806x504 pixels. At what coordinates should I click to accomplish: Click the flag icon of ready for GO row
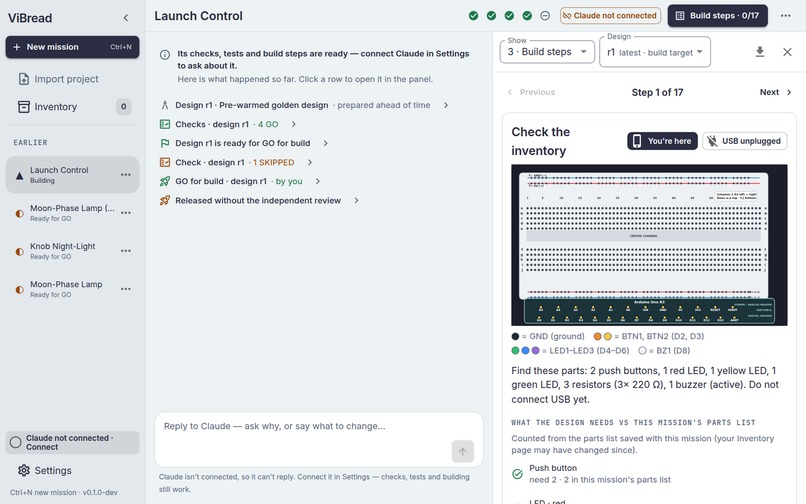[x=165, y=143]
